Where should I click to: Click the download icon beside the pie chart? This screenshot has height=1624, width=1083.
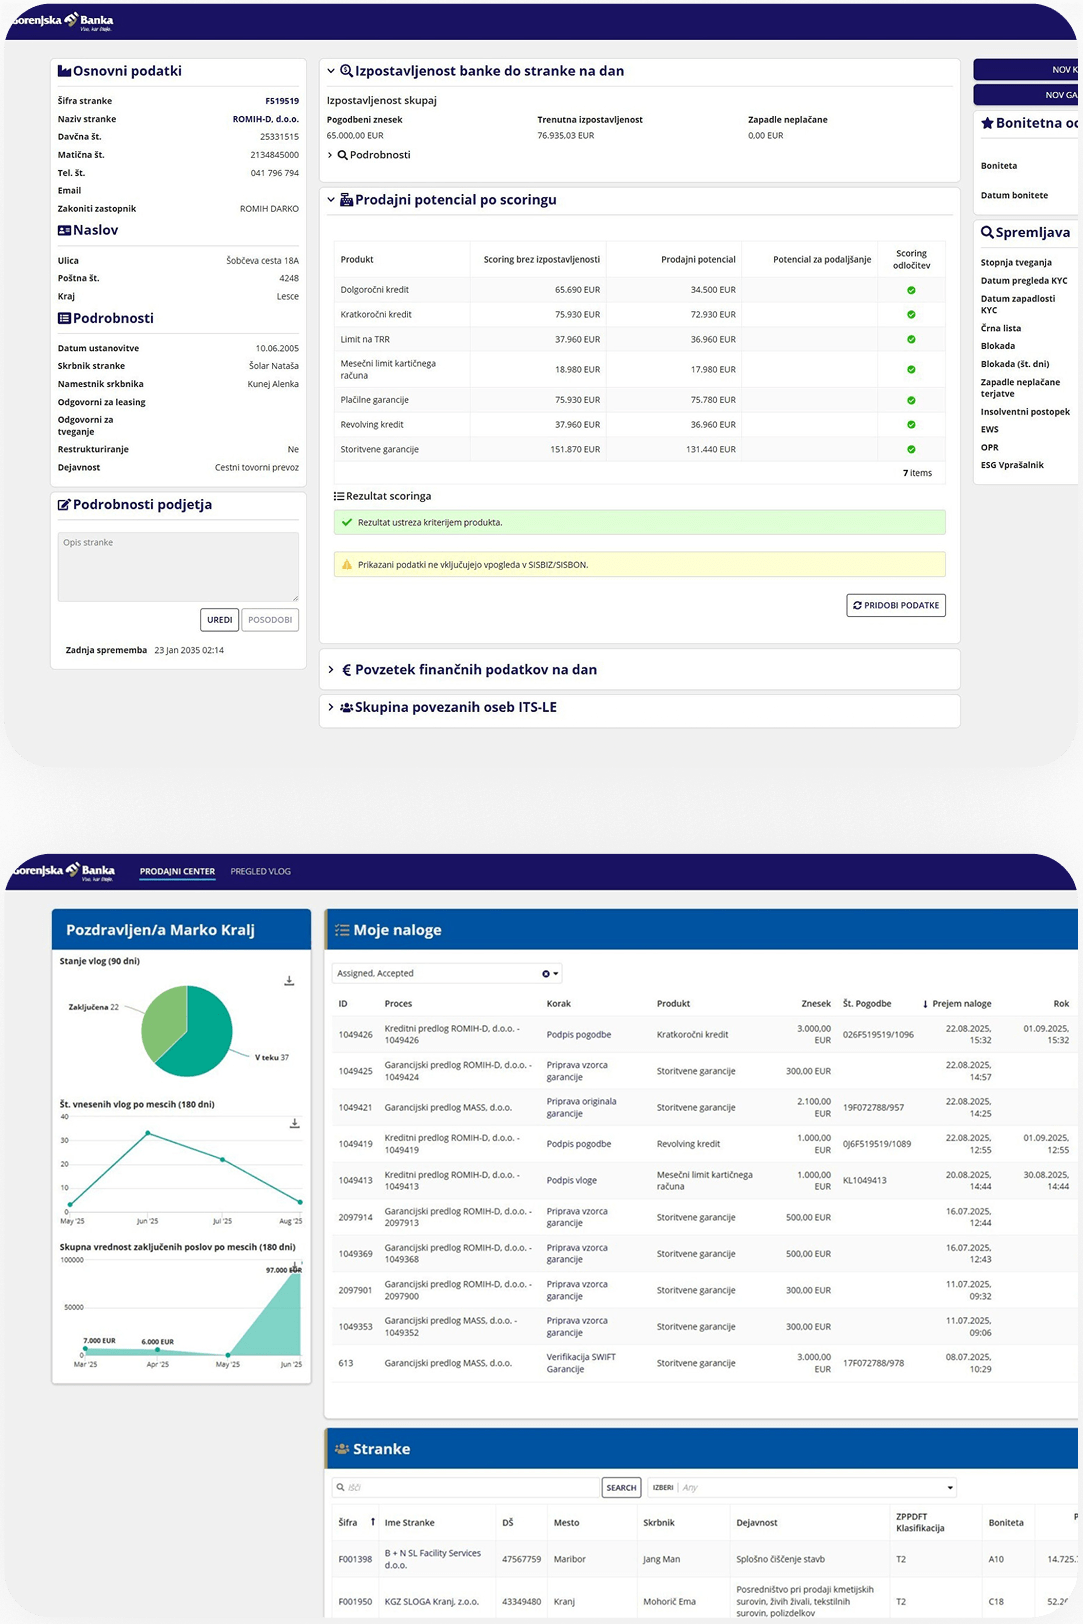pos(289,981)
